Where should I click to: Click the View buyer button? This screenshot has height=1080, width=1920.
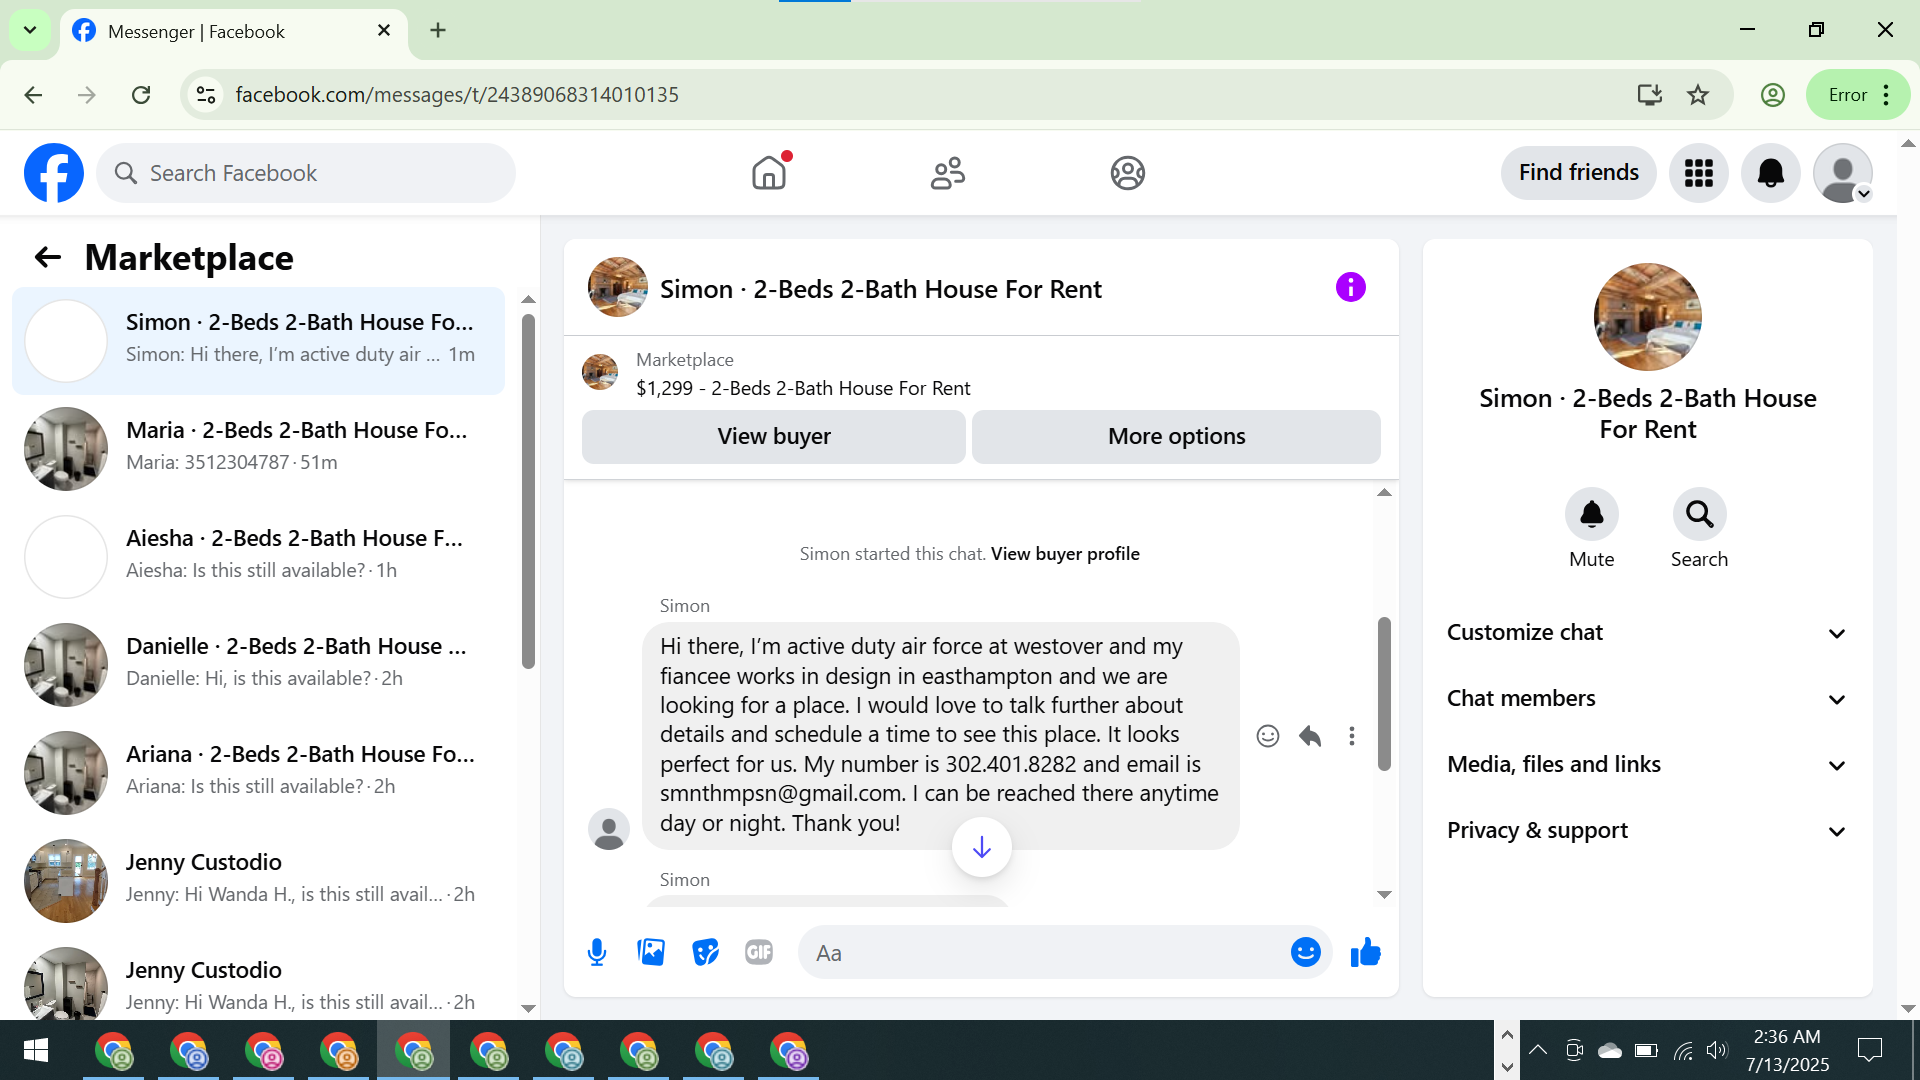point(773,436)
